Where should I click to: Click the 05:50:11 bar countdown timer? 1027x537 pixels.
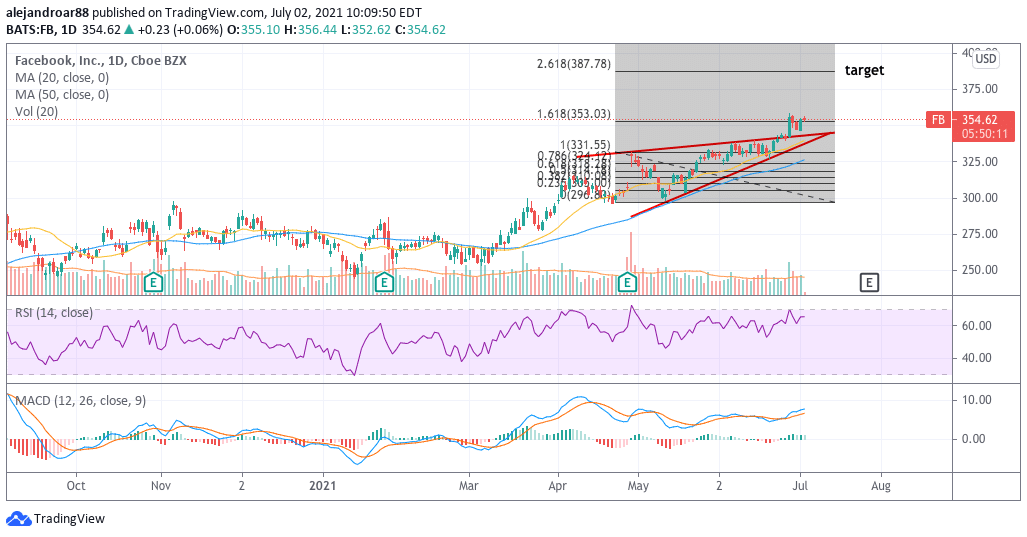[x=984, y=134]
